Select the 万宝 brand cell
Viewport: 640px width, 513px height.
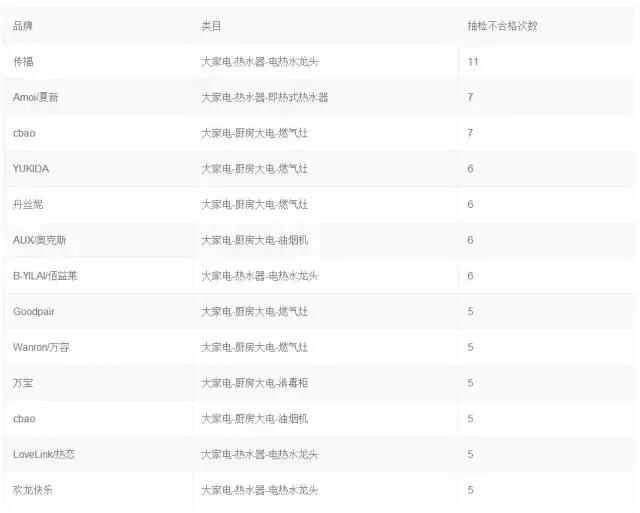click(23, 383)
